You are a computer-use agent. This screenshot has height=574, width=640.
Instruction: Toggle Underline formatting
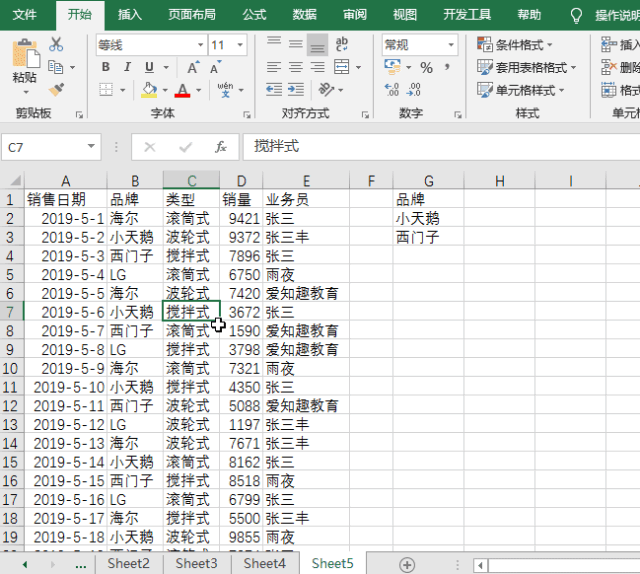149,67
